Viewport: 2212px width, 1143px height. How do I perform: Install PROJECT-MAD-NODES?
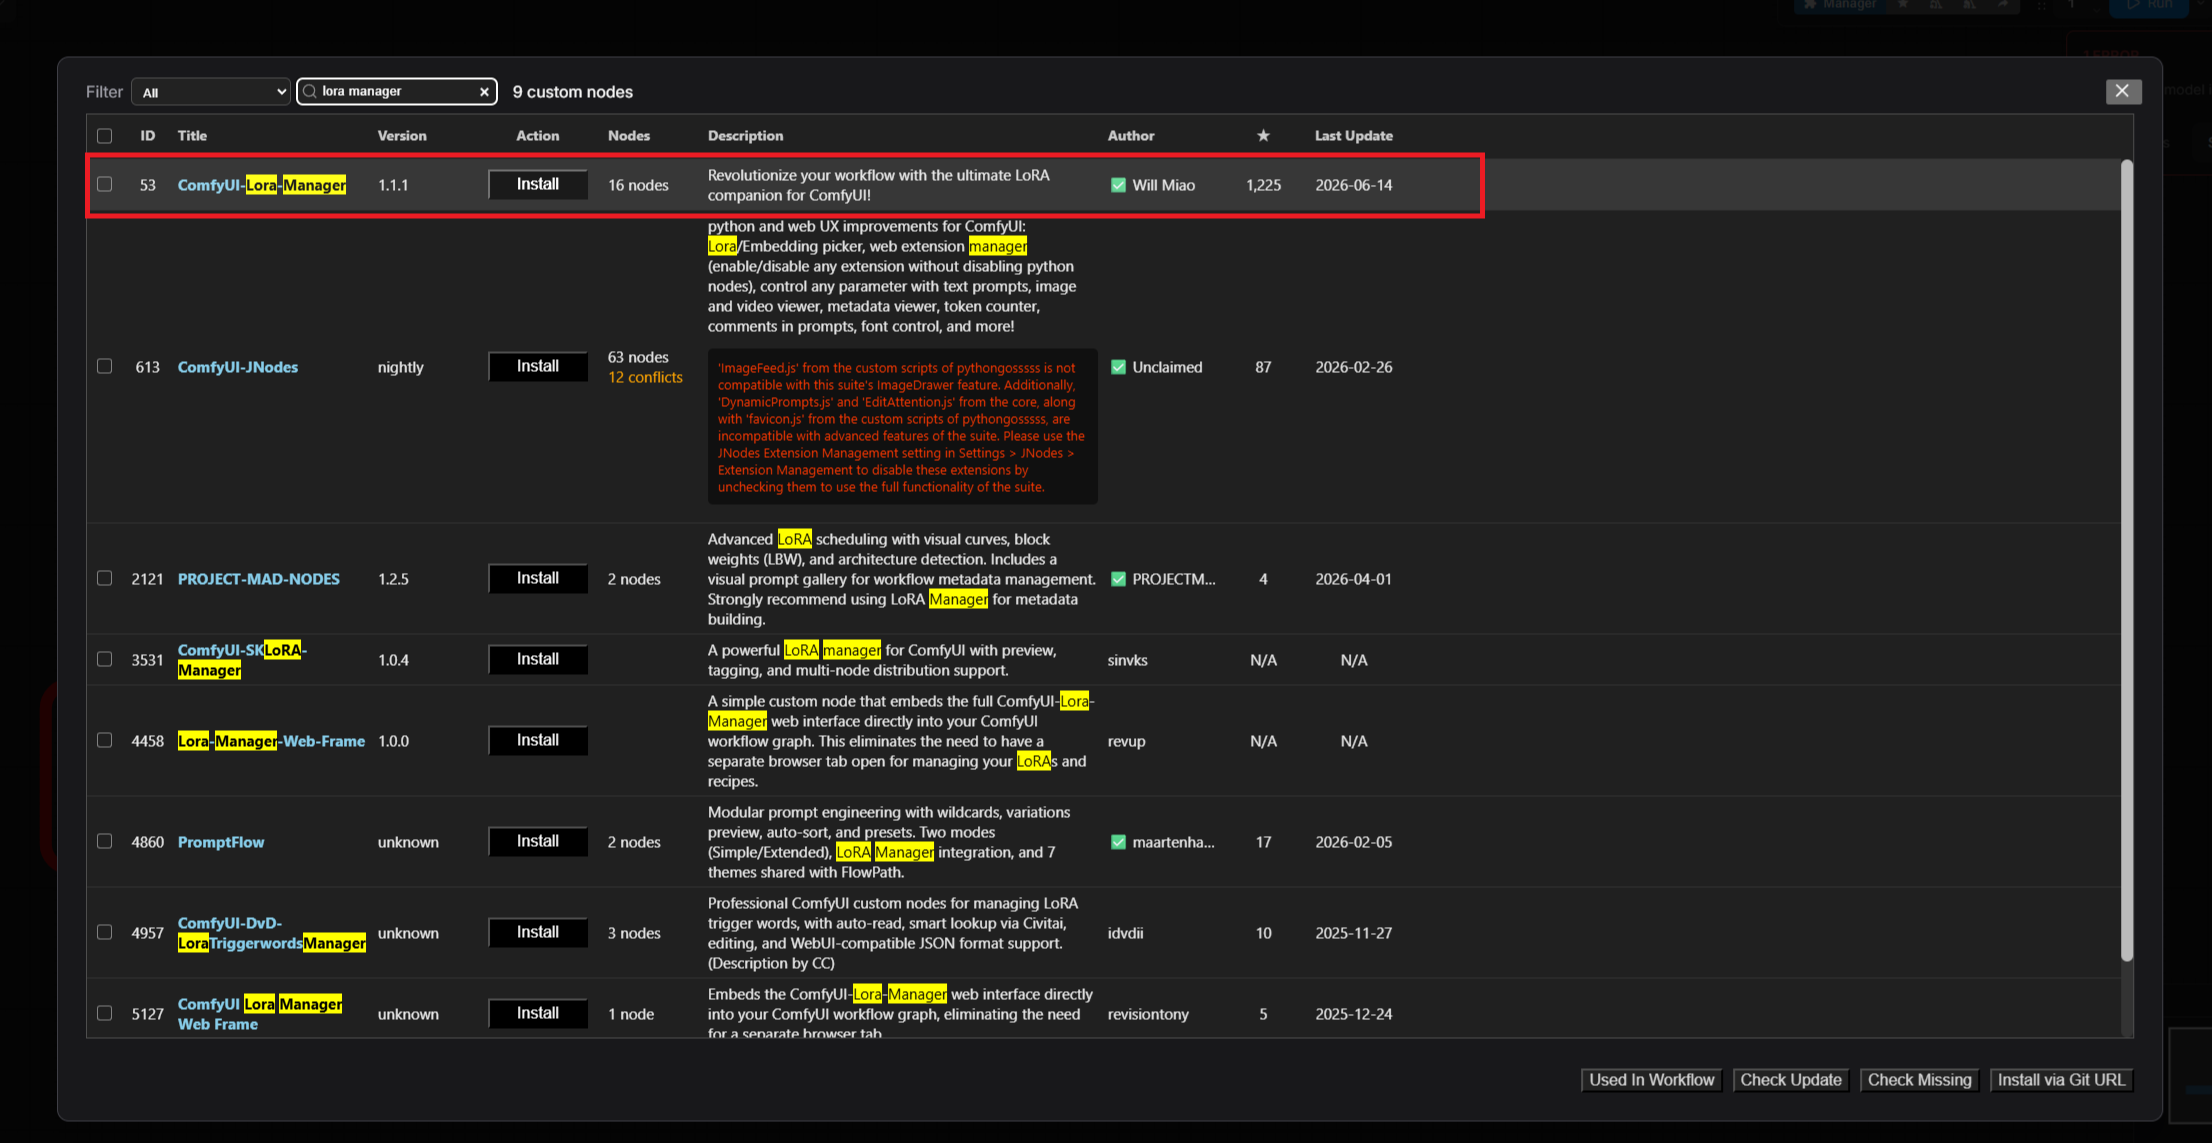pos(538,578)
